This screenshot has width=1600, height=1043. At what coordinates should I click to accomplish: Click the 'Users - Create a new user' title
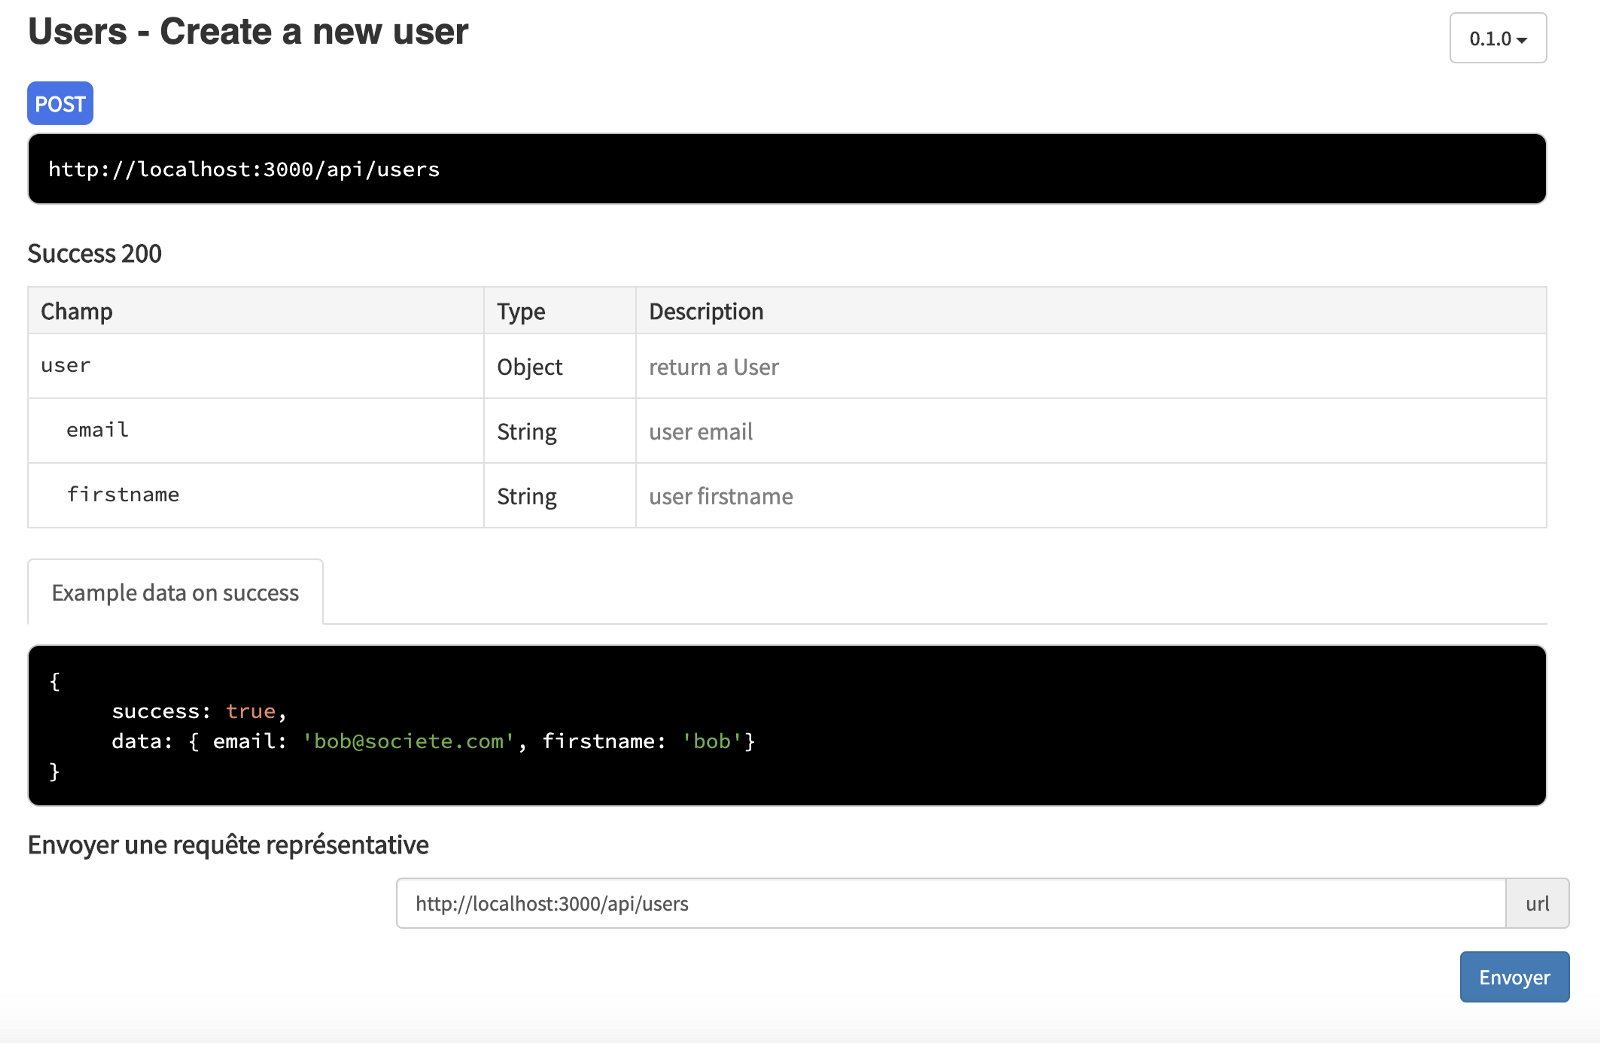[x=248, y=32]
